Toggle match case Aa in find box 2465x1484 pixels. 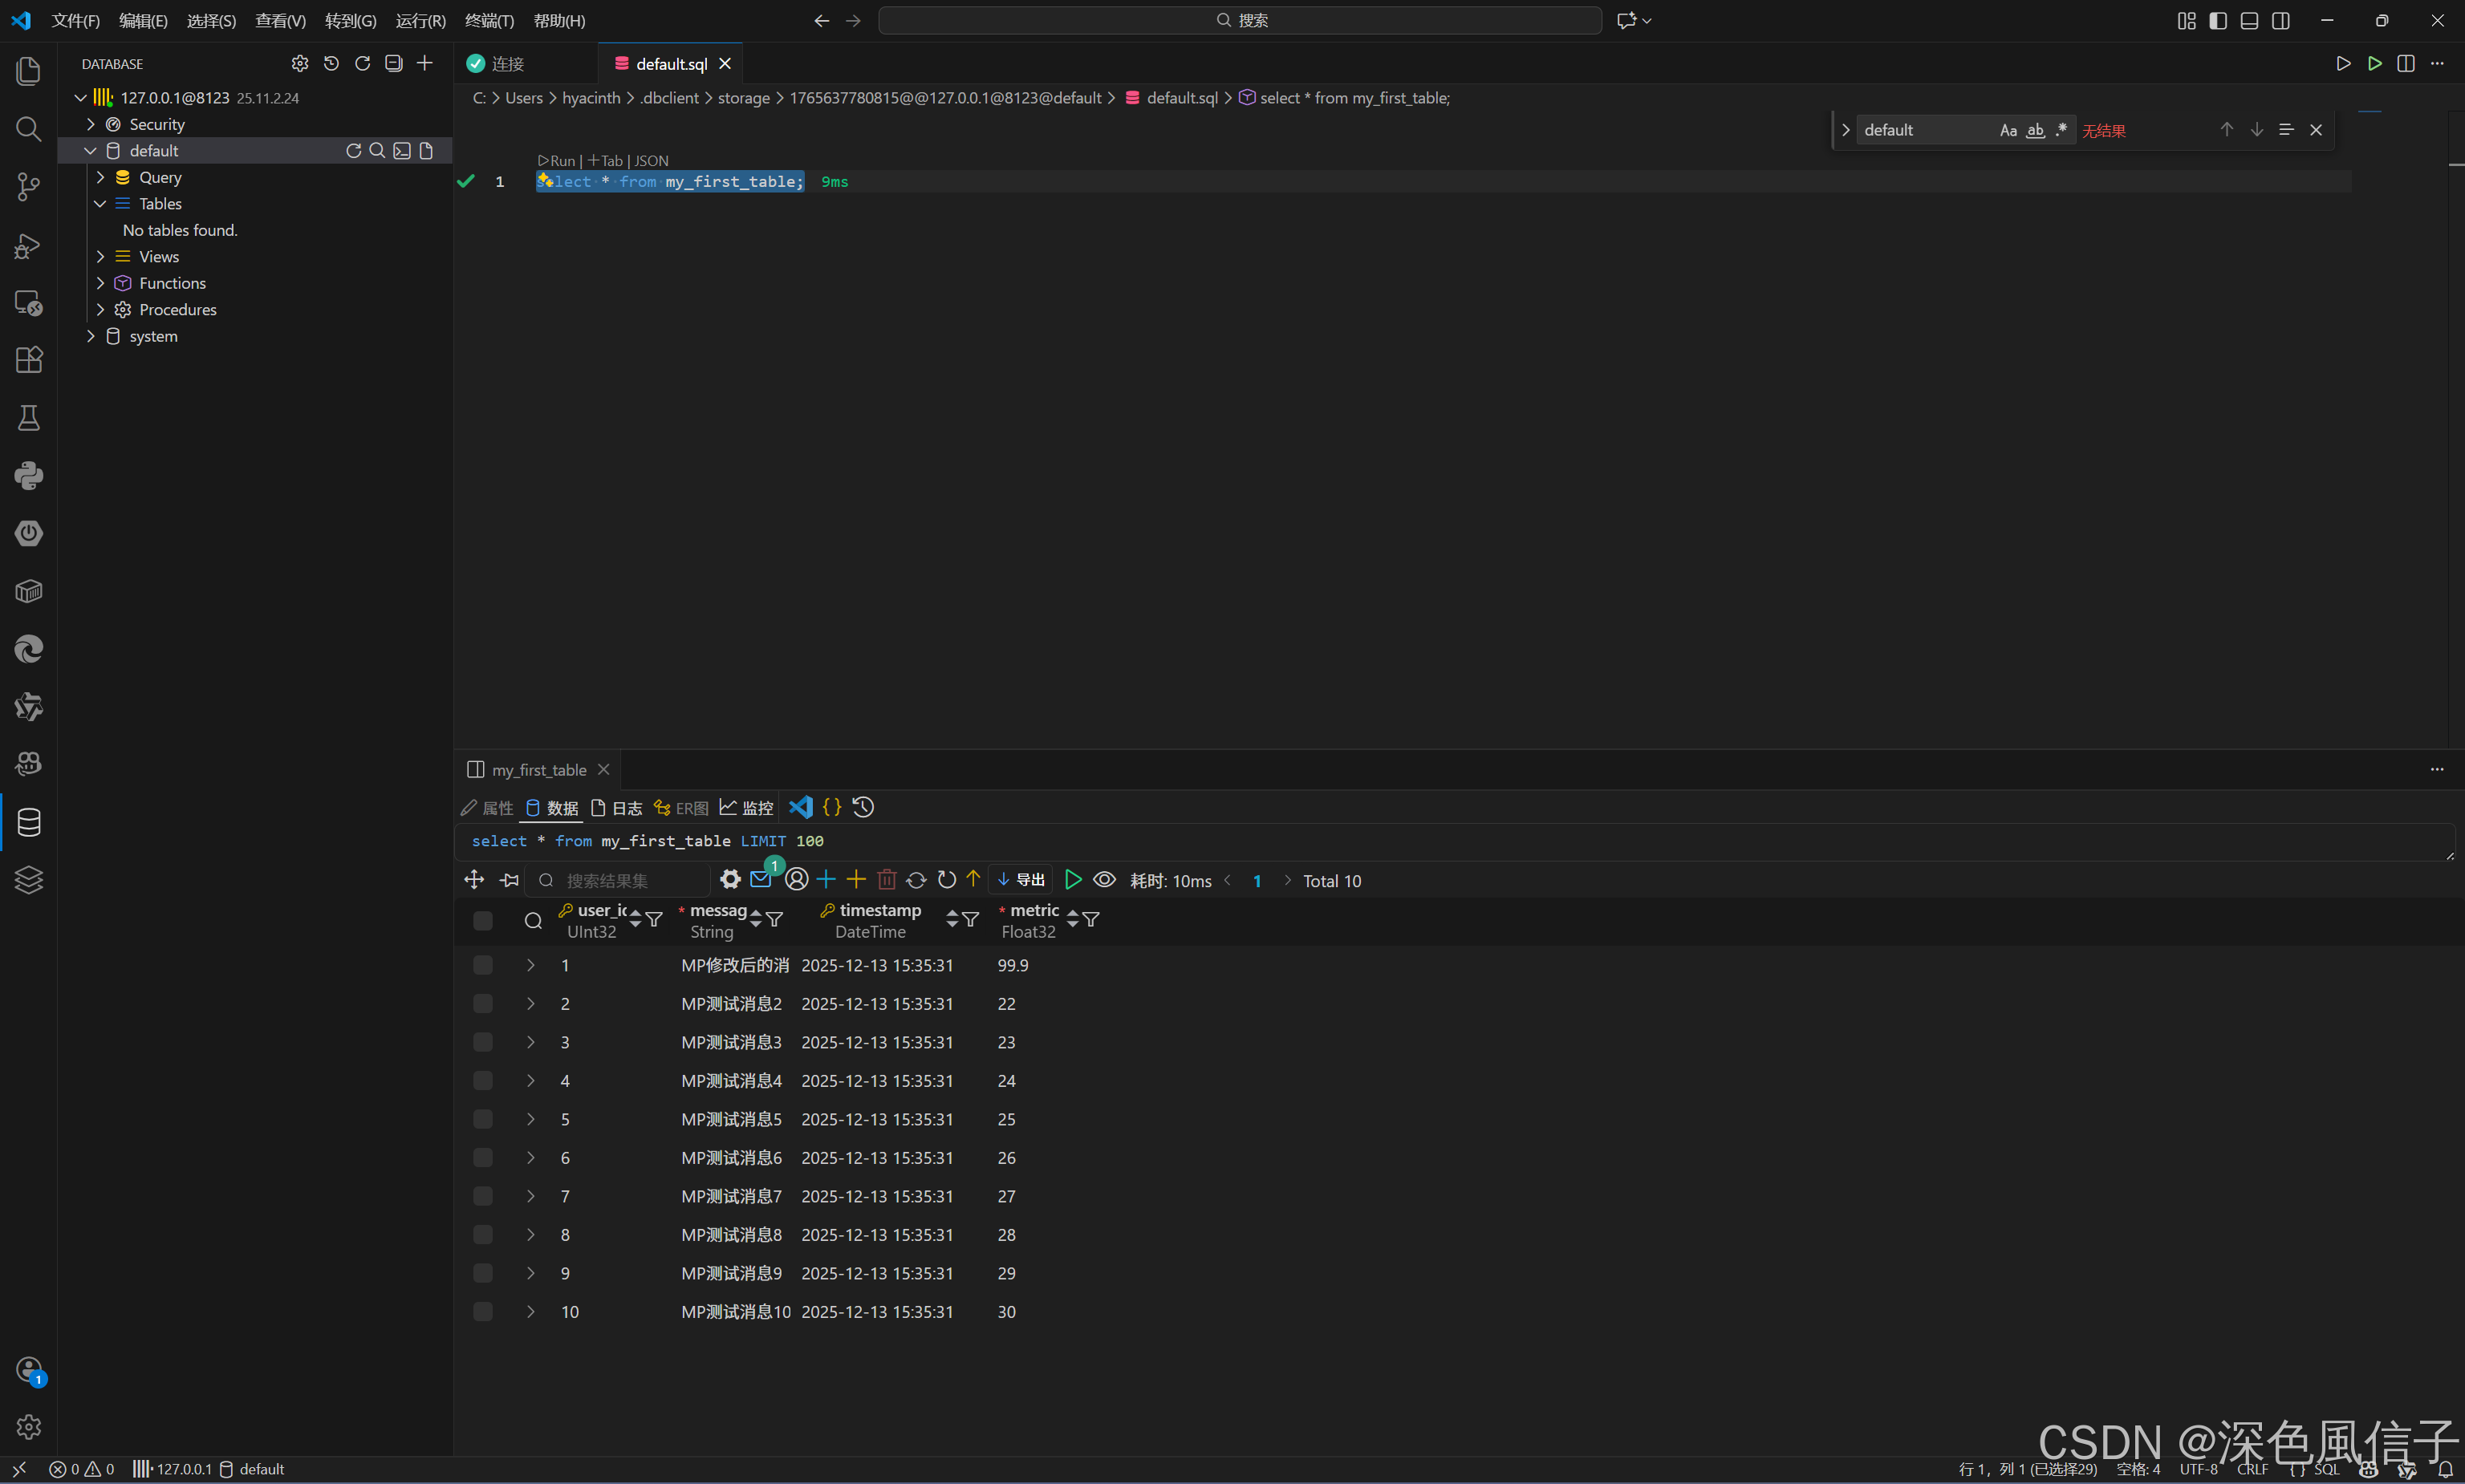pos(2008,130)
